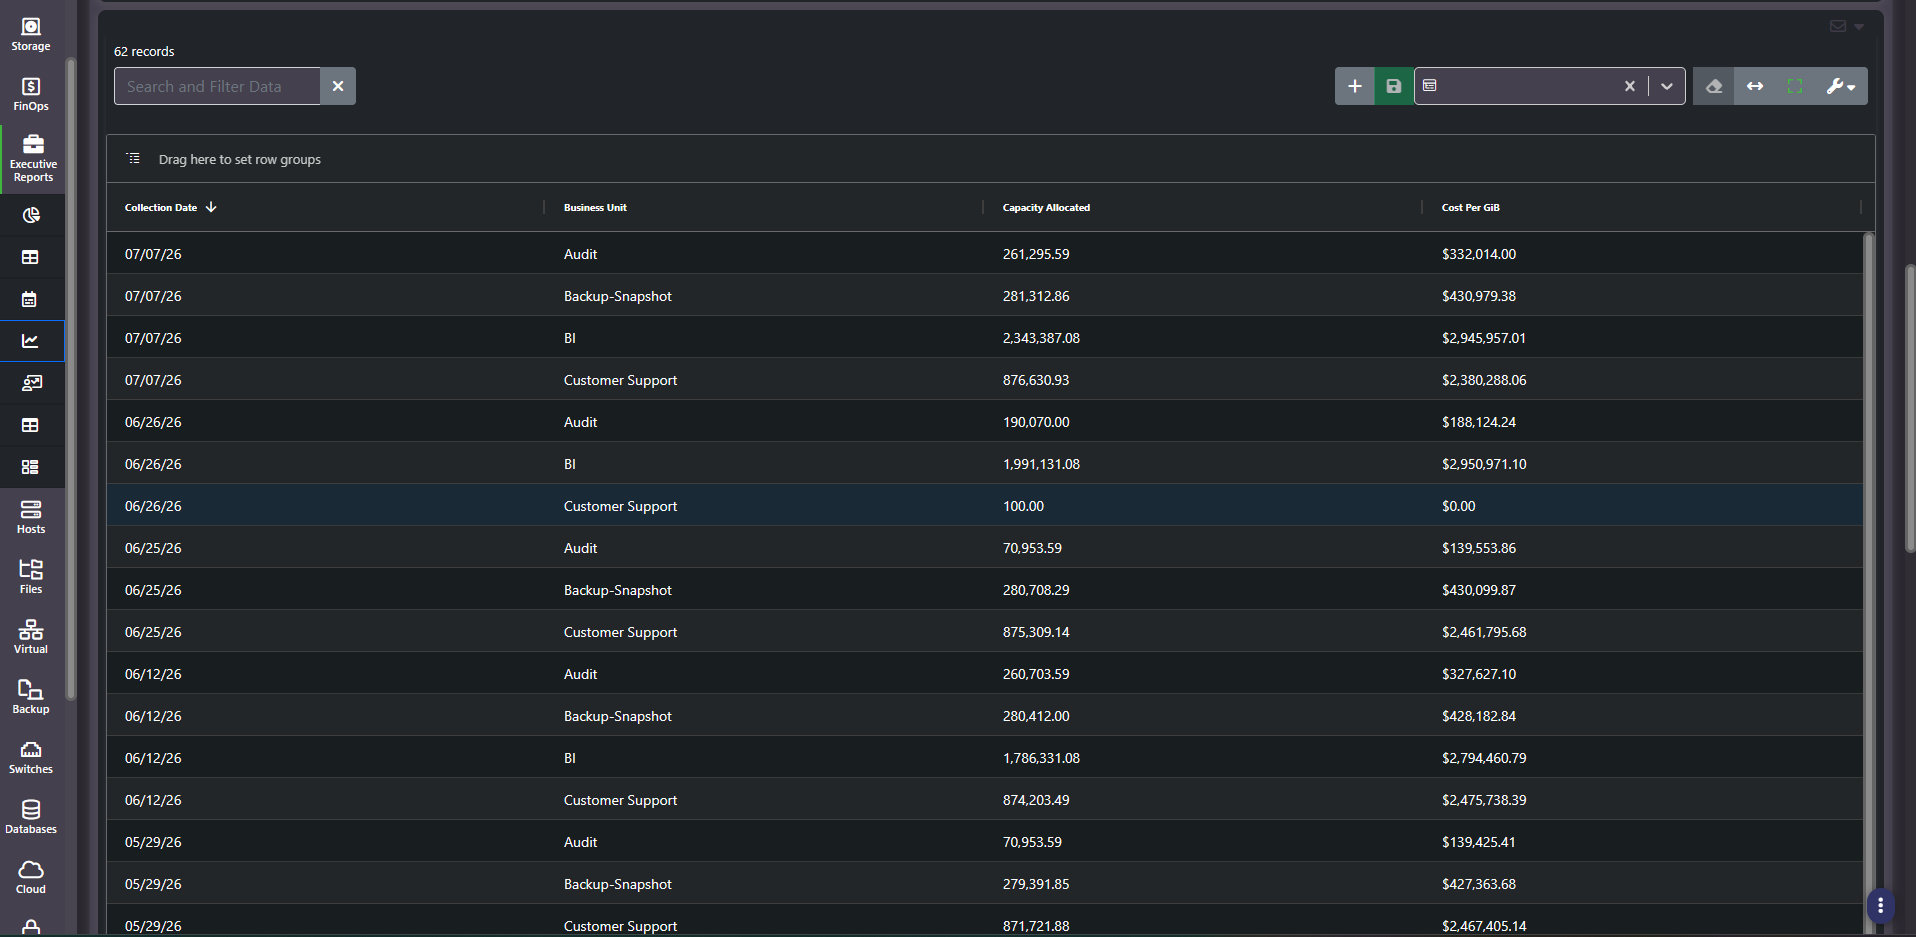Open the Hosts section
The height and width of the screenshot is (937, 1916).
(x=31, y=517)
